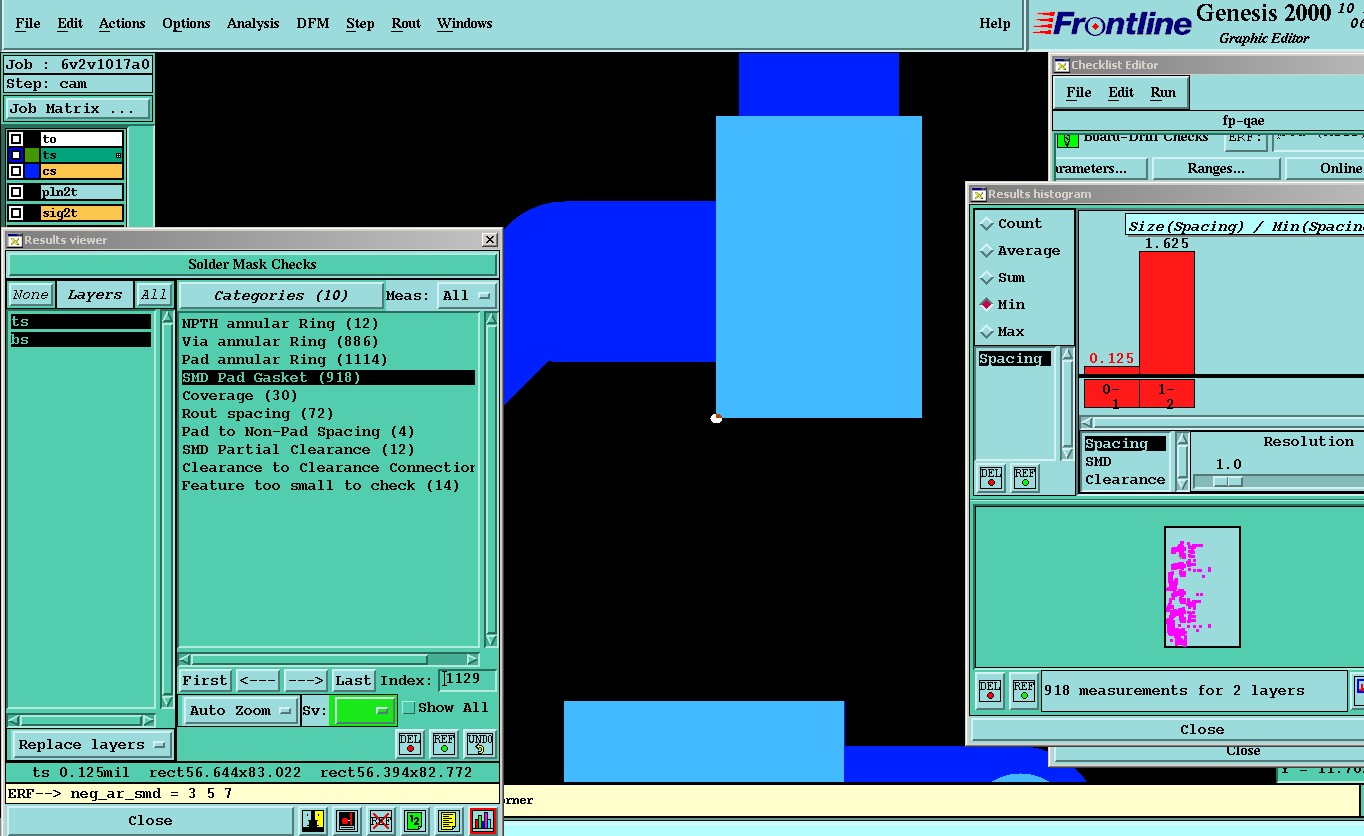This screenshot has width=1364, height=836.
Task: Click Job Matrix ... button
Action: [x=78, y=108]
